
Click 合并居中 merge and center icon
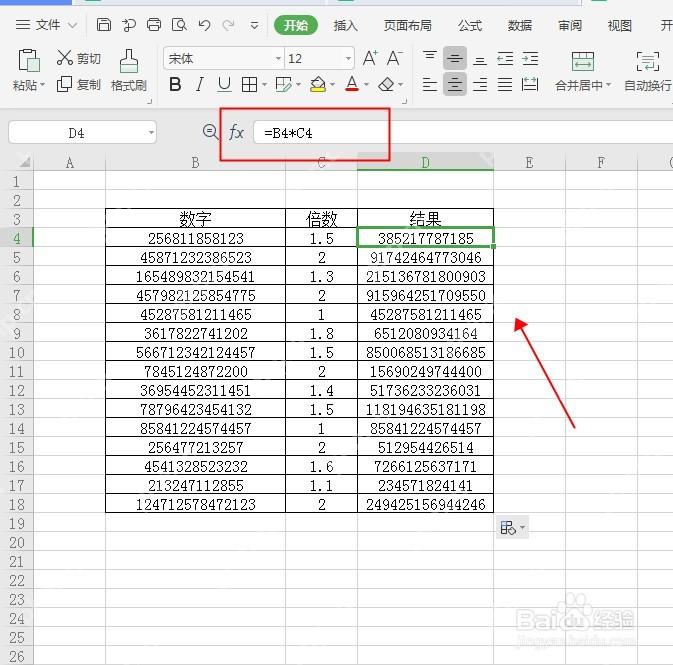click(582, 61)
